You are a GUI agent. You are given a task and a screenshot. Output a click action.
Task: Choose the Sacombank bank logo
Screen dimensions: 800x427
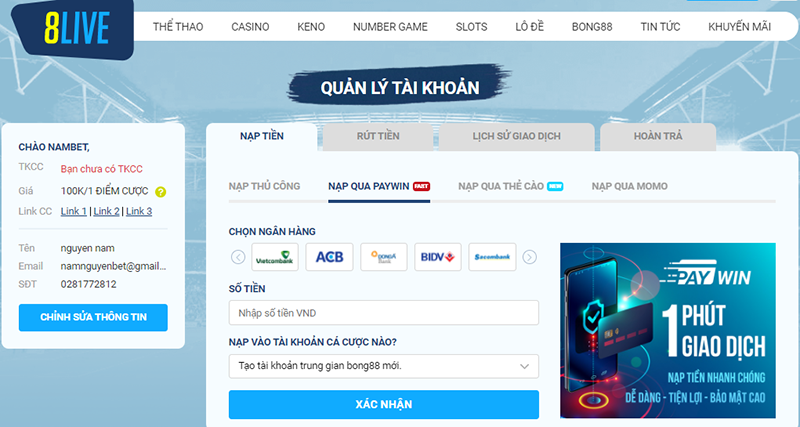(492, 257)
